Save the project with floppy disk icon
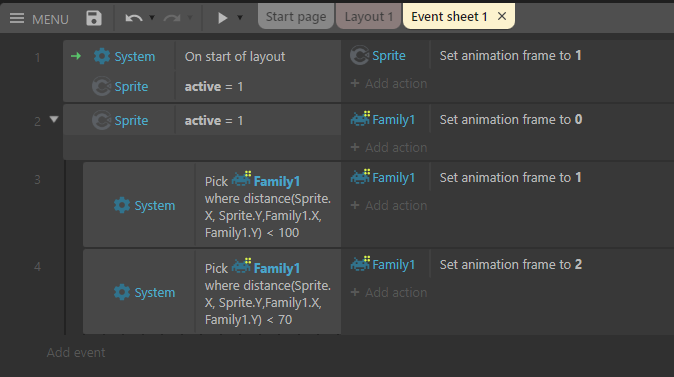The image size is (674, 377). tap(94, 18)
